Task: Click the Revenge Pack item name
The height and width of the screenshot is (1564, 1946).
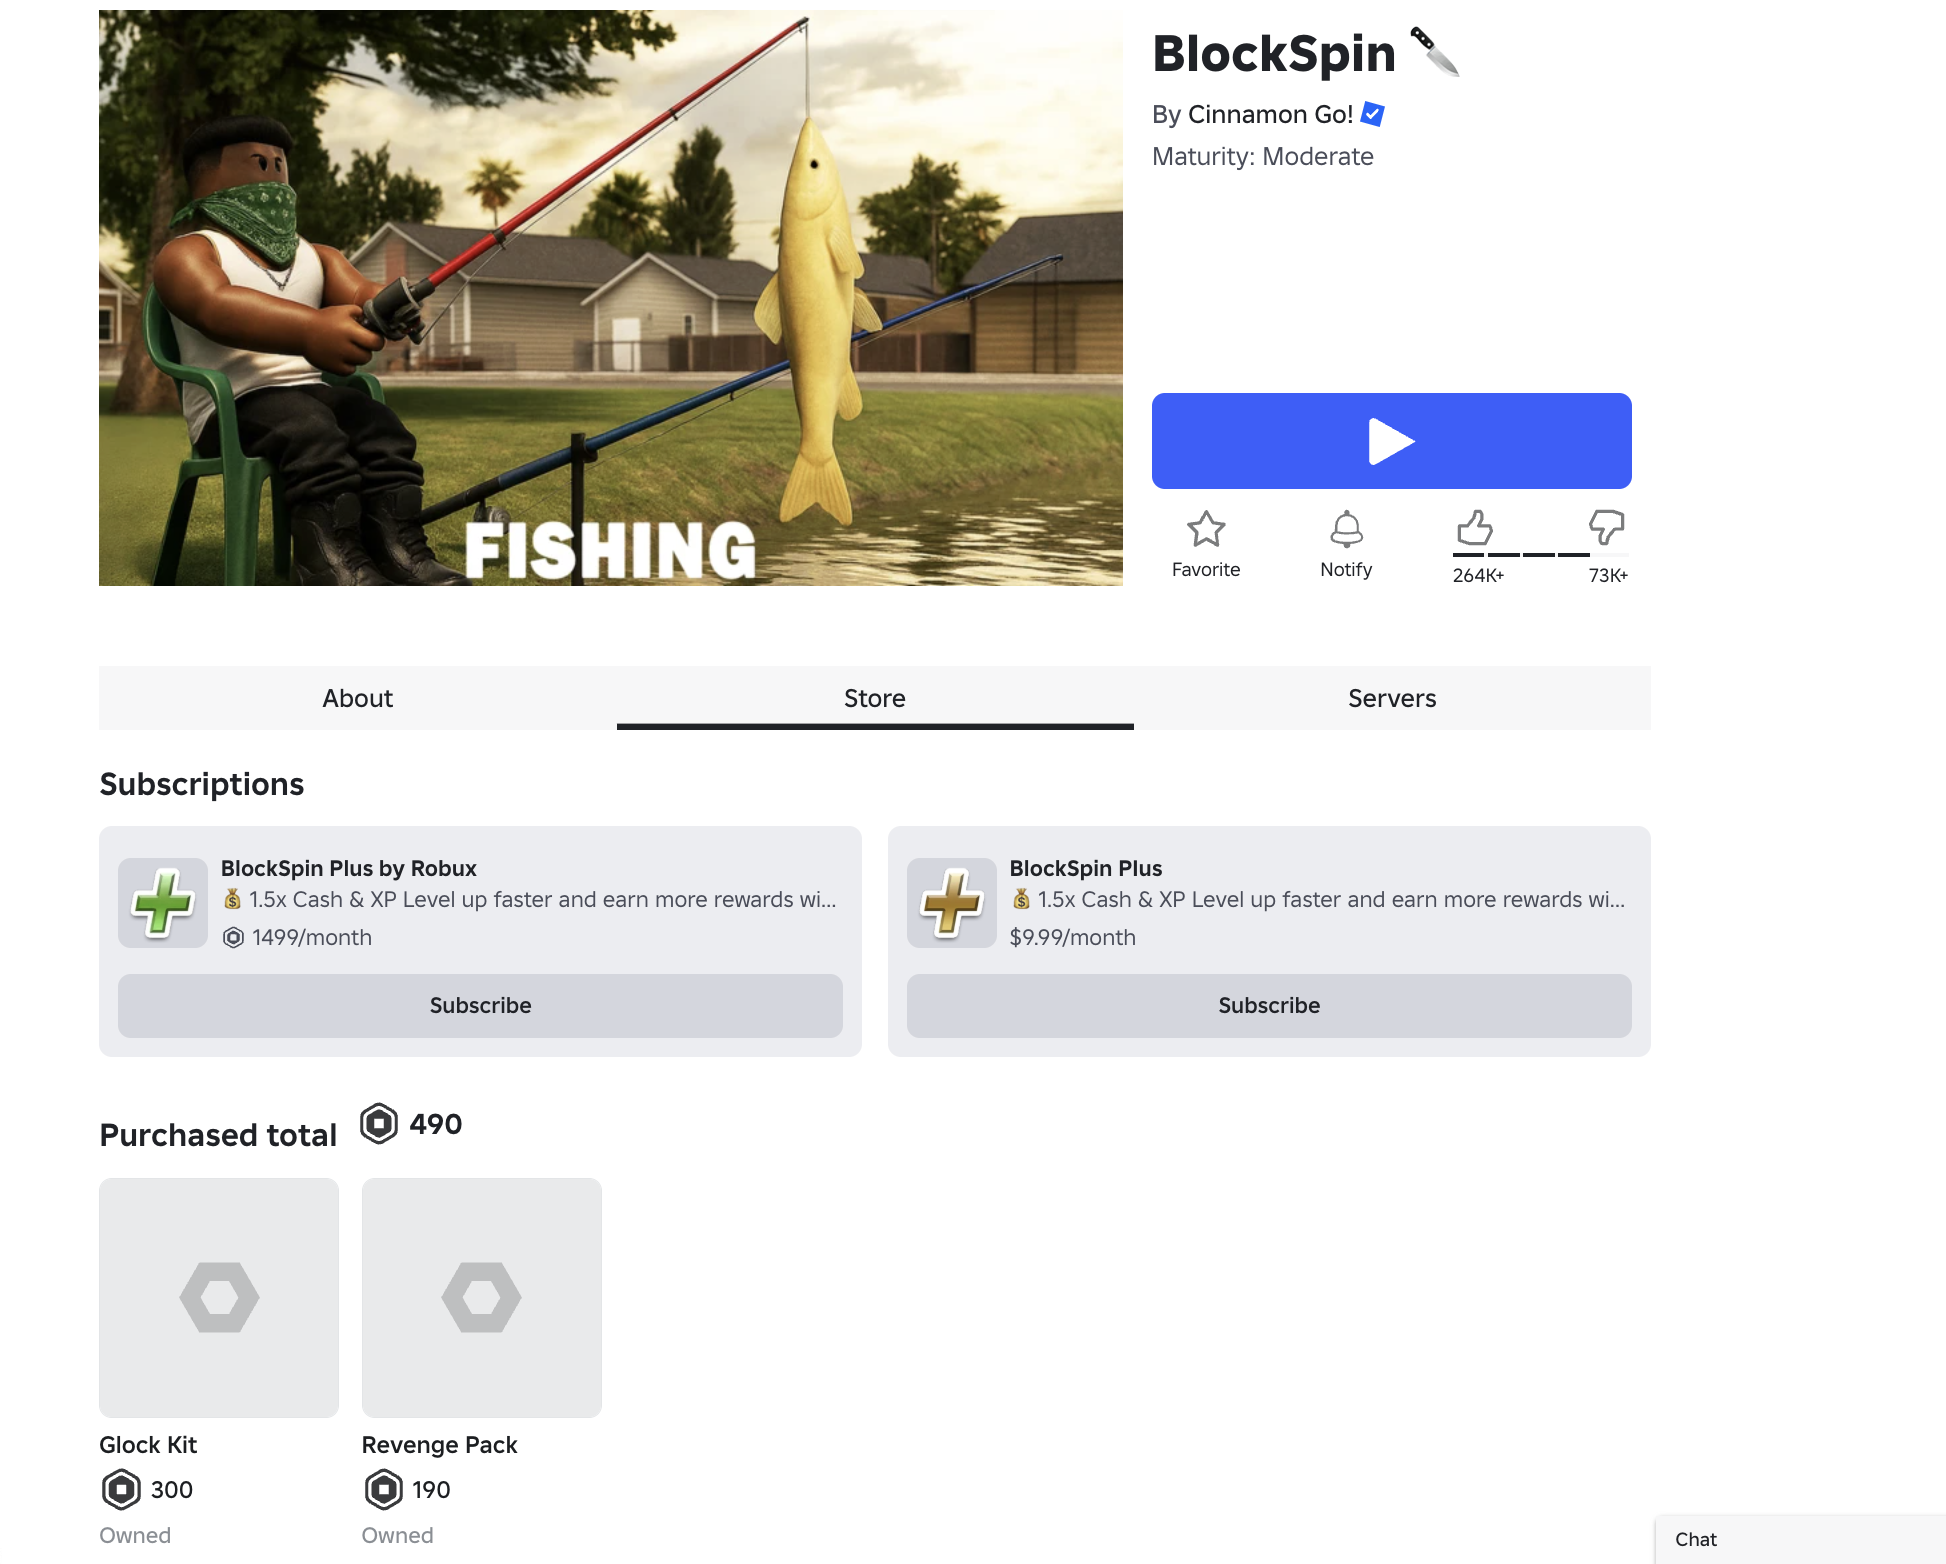Action: [439, 1445]
